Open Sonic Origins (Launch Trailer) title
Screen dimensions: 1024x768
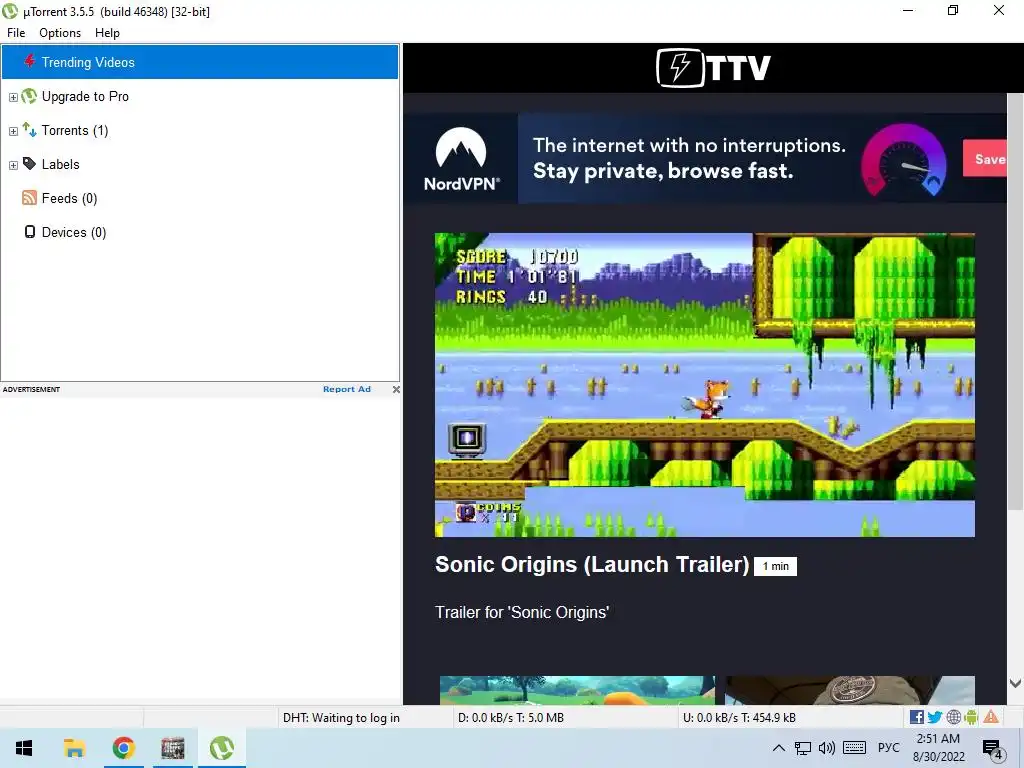coord(592,564)
